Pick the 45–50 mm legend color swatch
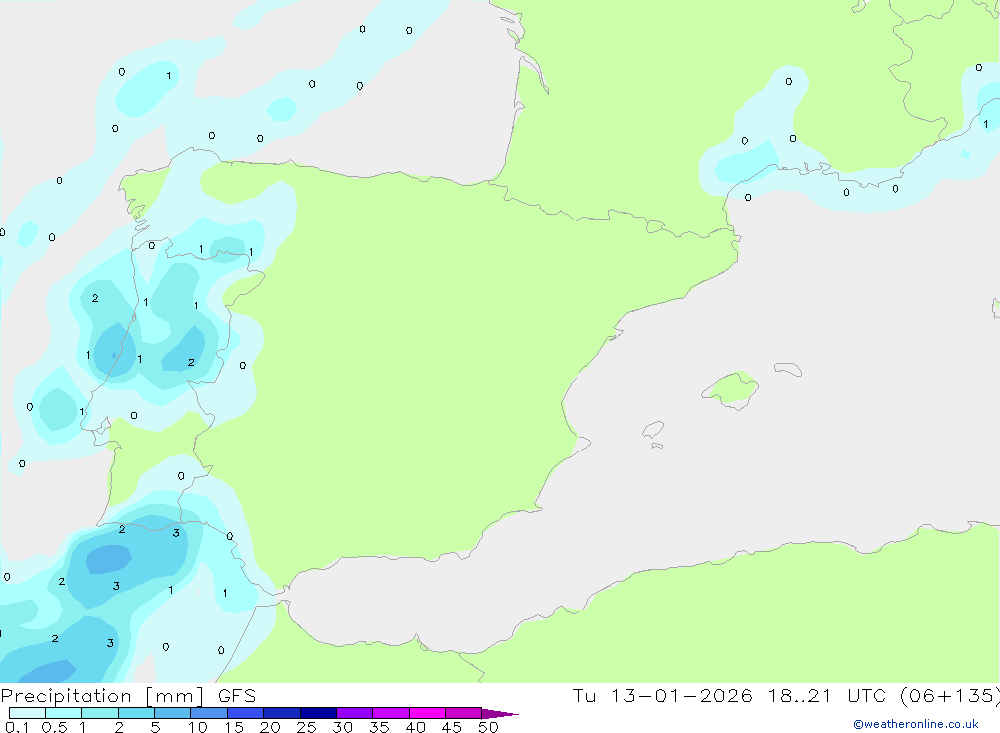Viewport: 1000px width, 733px height. click(464, 713)
